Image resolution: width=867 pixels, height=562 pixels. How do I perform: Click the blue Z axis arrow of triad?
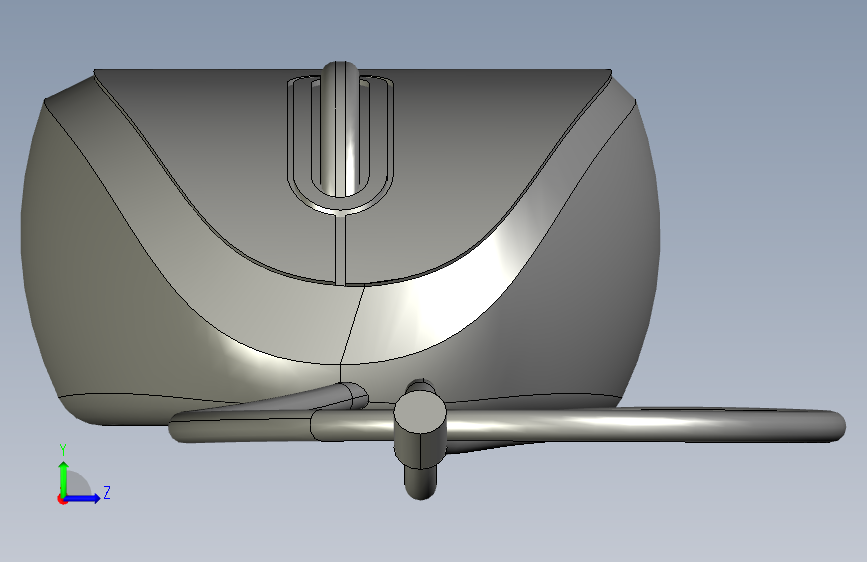click(x=82, y=498)
